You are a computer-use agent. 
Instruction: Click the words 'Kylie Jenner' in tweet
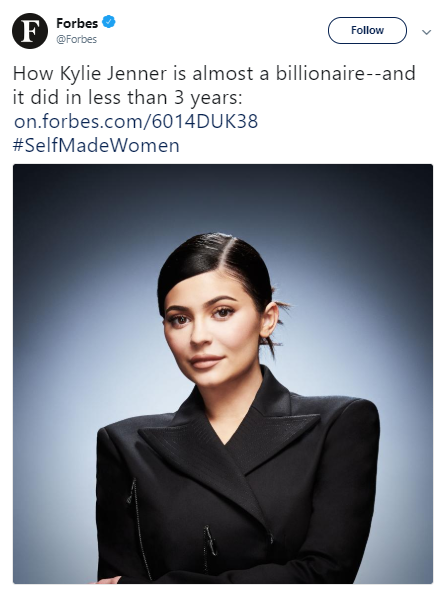point(113,73)
